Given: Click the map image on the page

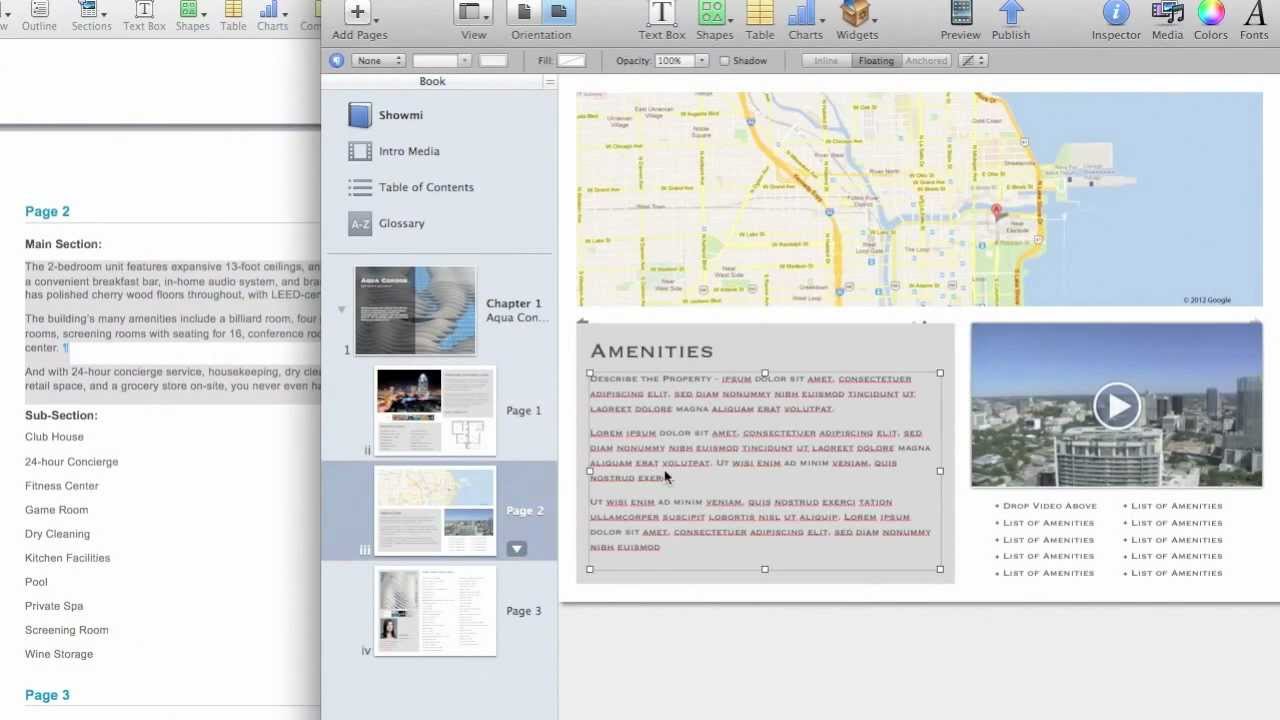Looking at the screenshot, I should [919, 199].
